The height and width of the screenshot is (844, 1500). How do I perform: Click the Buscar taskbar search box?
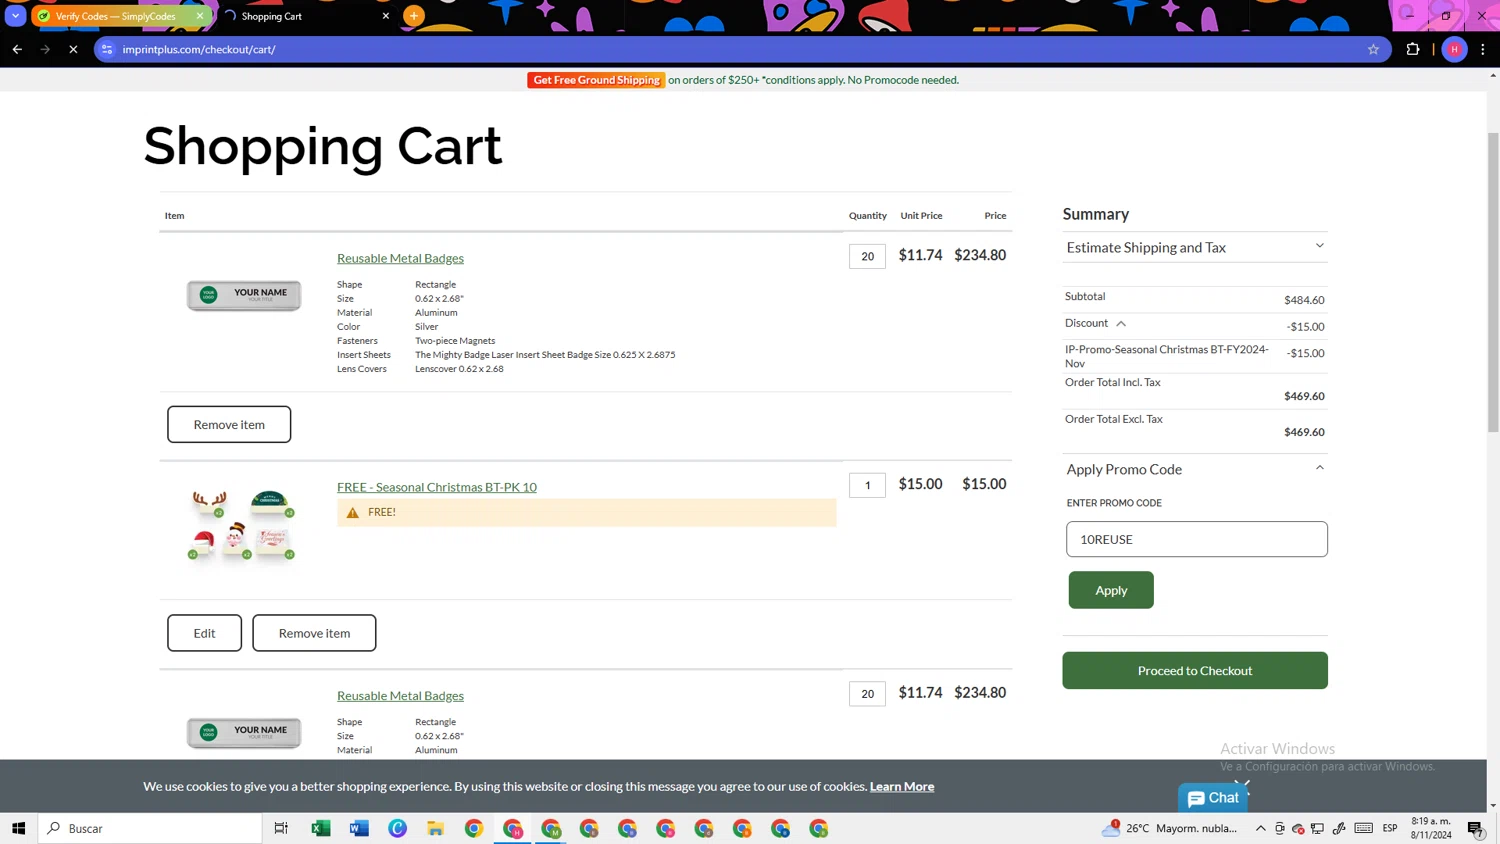point(150,828)
